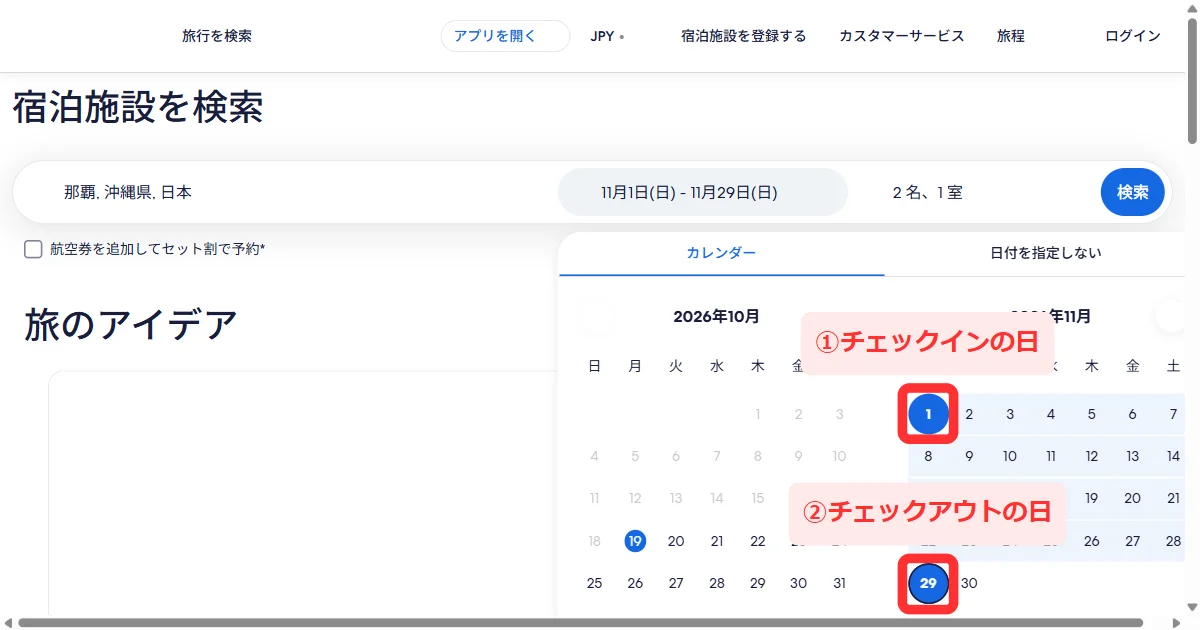Select November 1 check-in date
This screenshot has height=630, width=1200.
[928, 414]
